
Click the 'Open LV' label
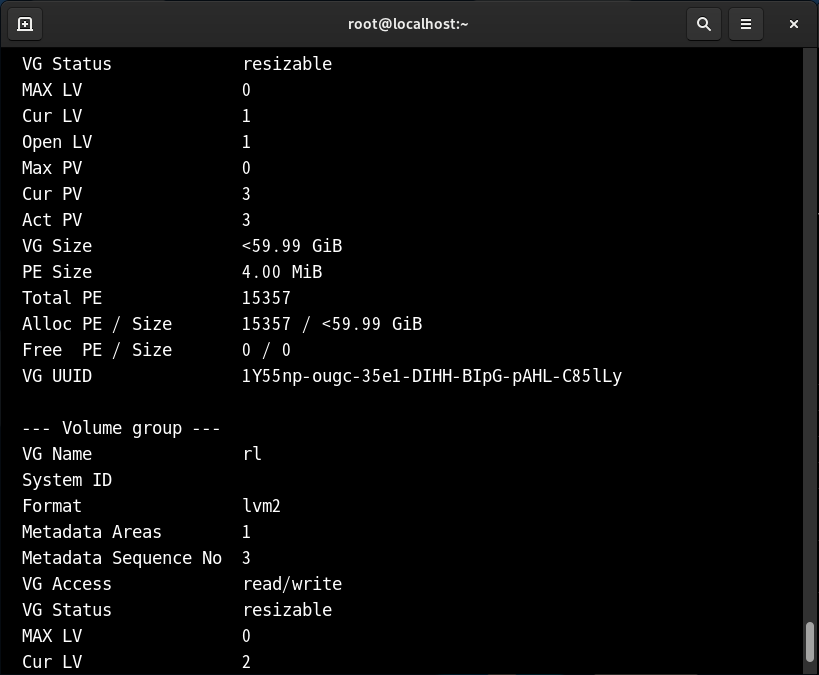(57, 143)
